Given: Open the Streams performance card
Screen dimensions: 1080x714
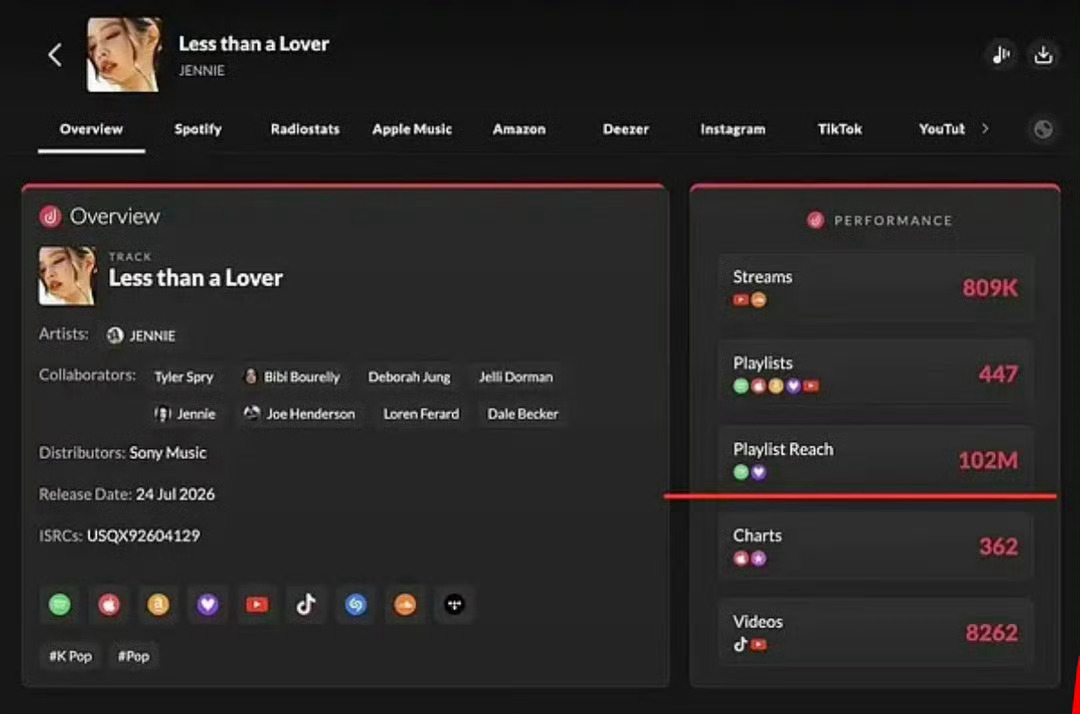Looking at the screenshot, I should (875, 287).
